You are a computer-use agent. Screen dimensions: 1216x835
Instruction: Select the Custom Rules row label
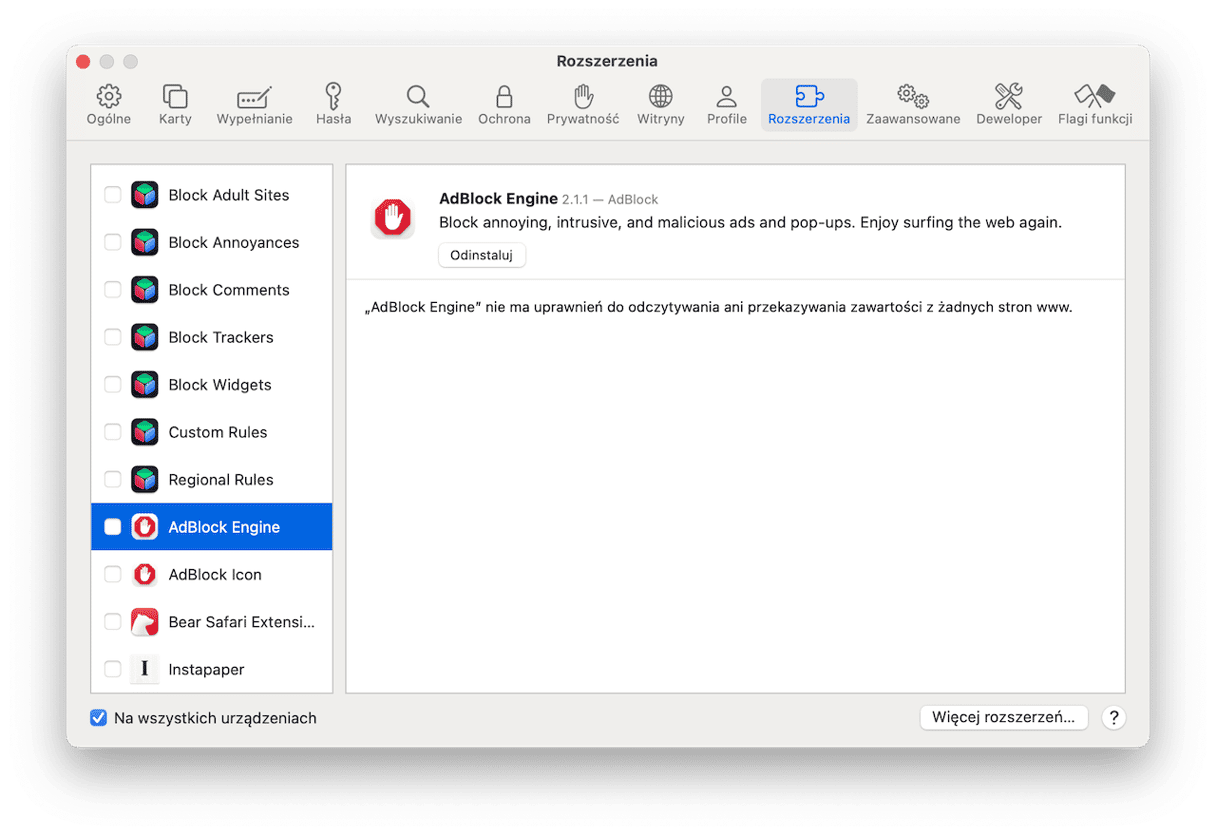pyautogui.click(x=218, y=432)
